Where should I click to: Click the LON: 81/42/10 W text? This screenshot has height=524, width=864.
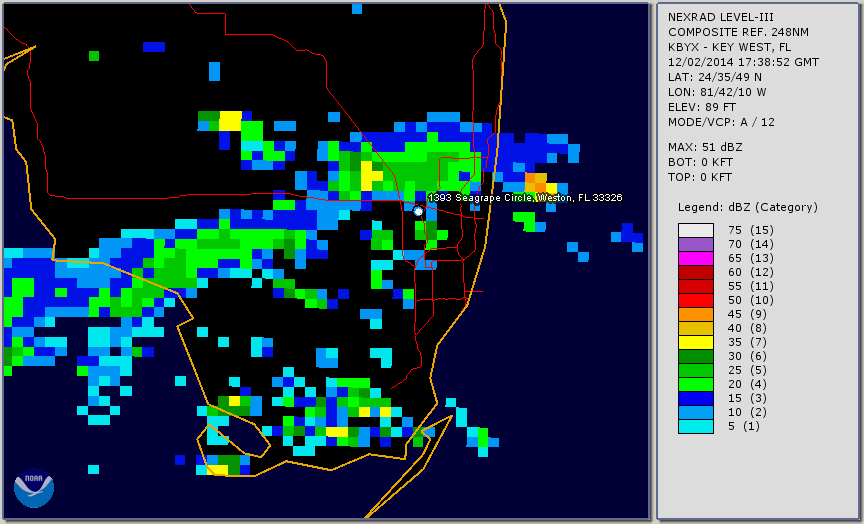point(717,92)
